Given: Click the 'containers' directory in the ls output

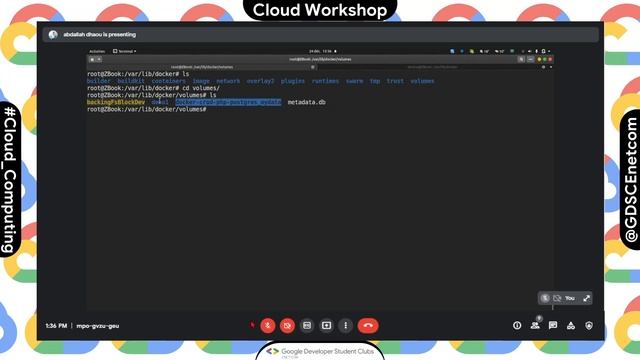Looking at the screenshot, I should coord(169,81).
